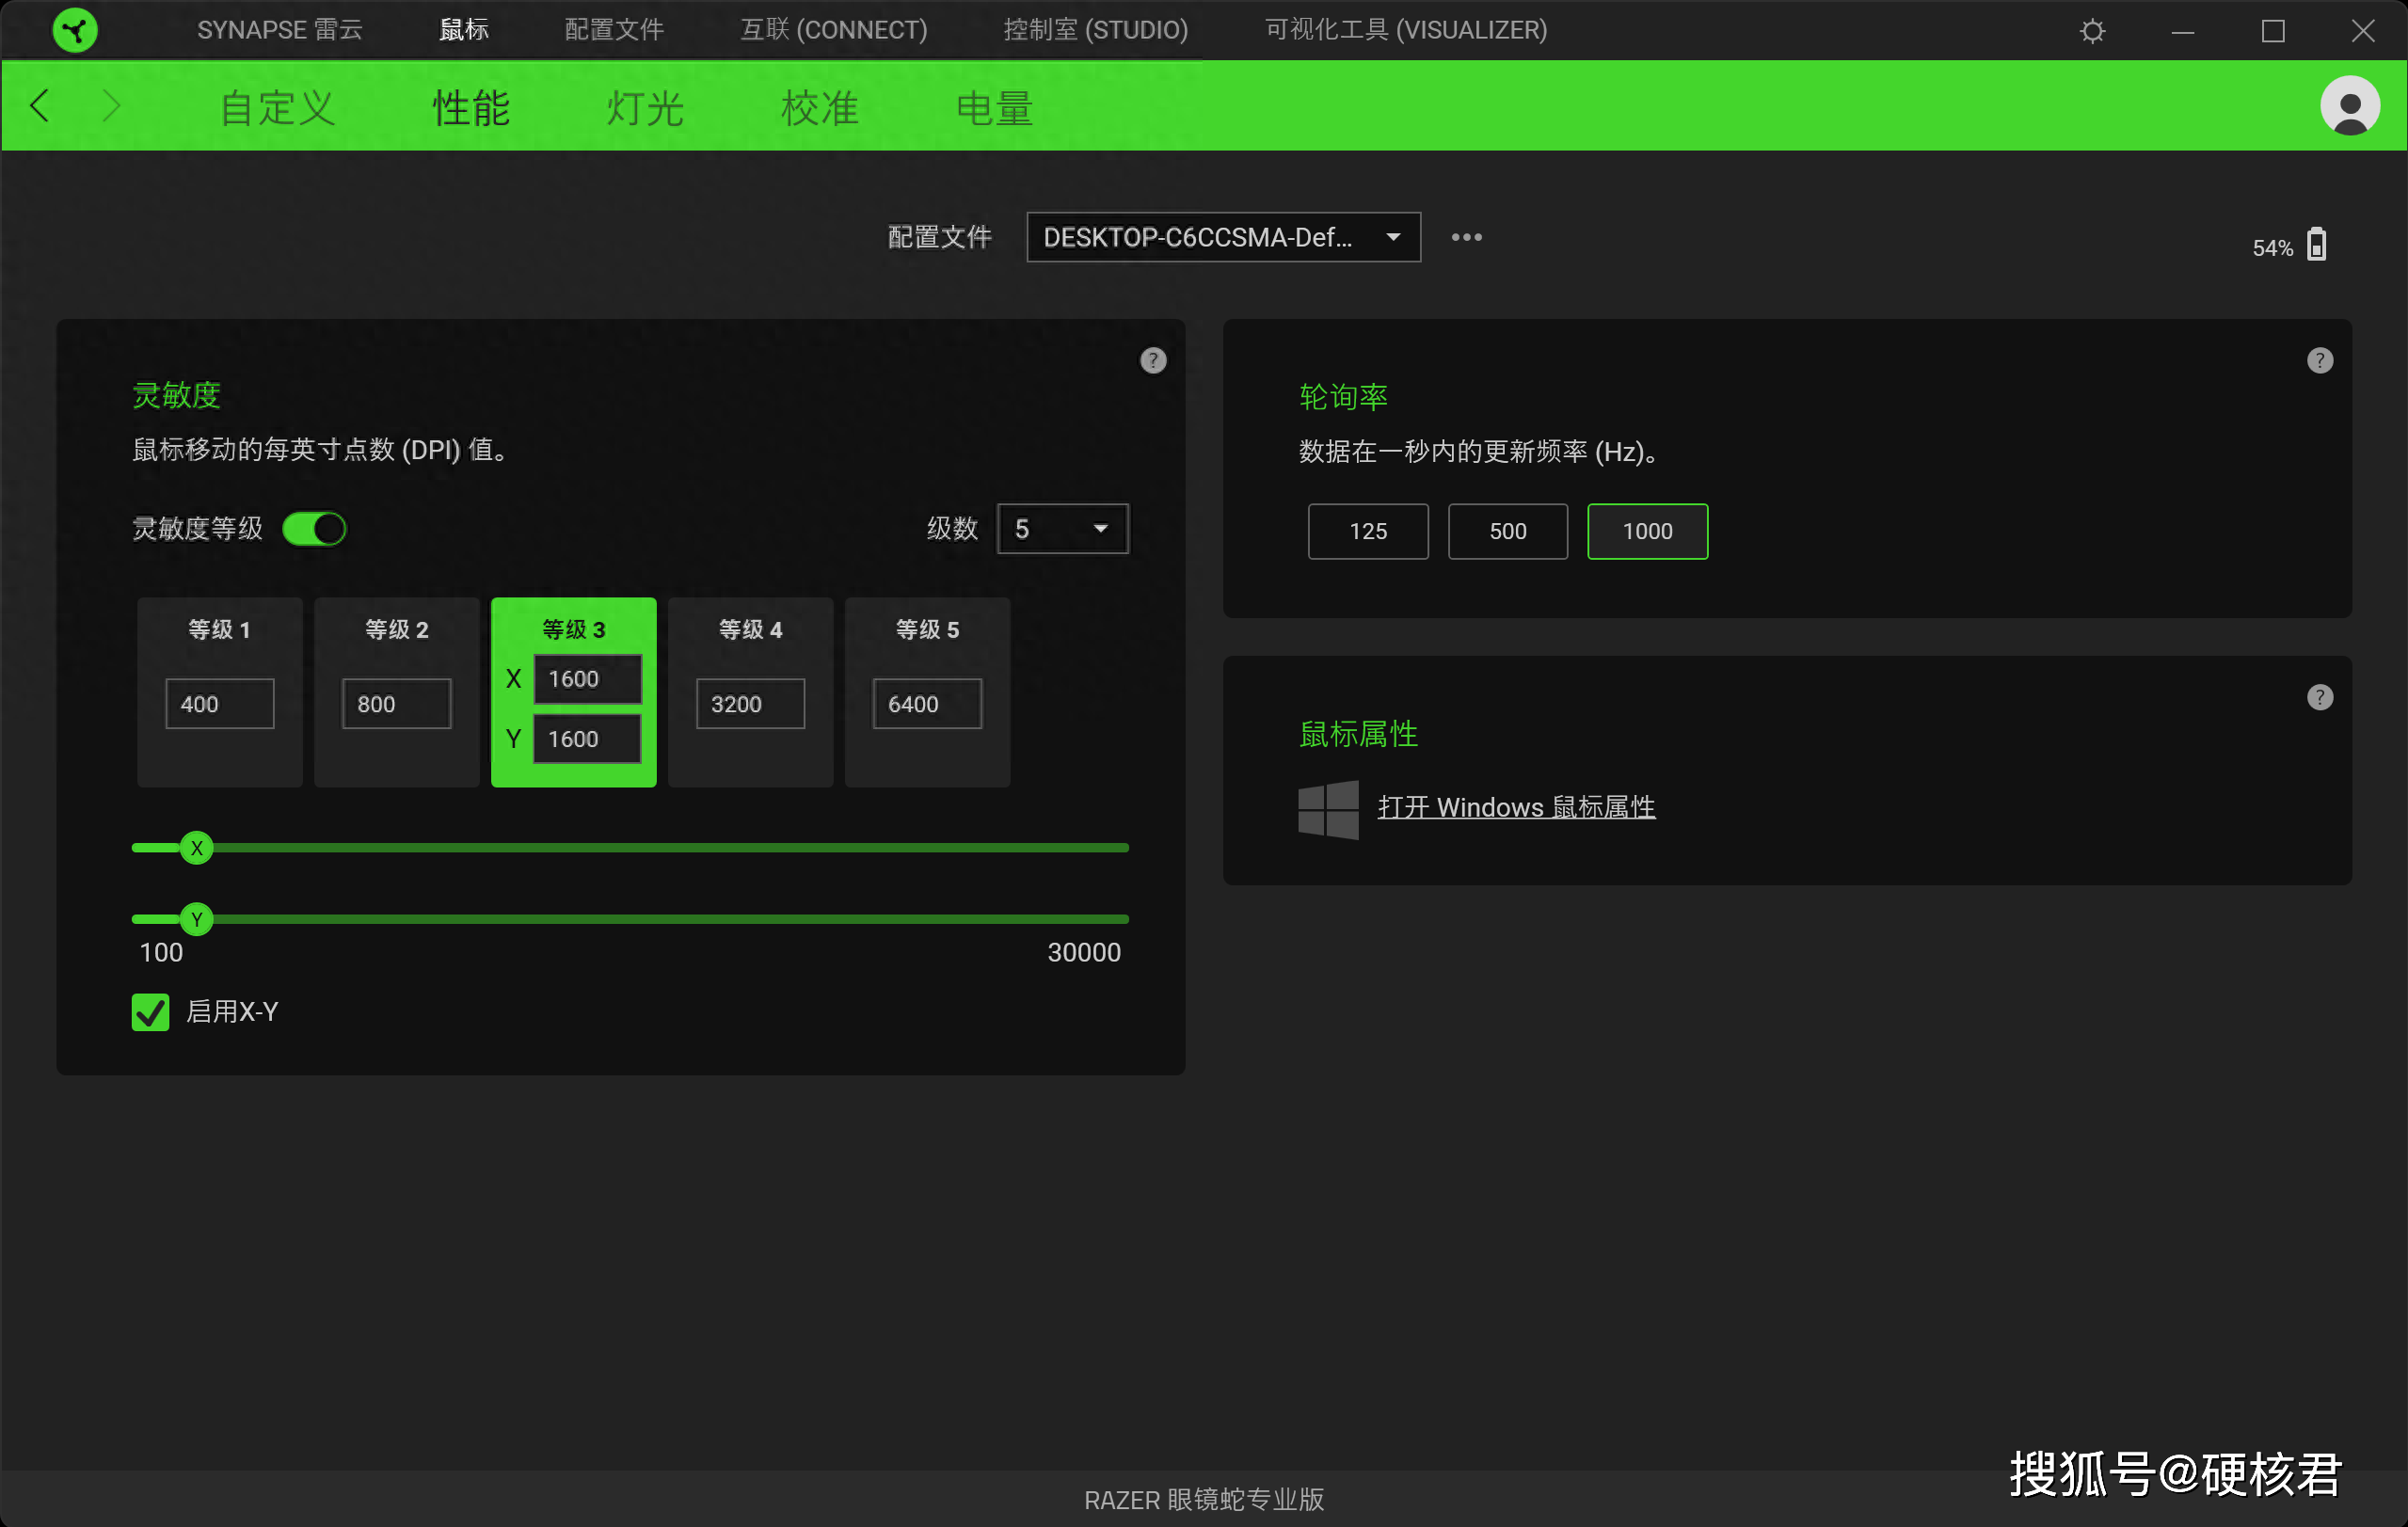Open 控制室 (STUDIO) tab
Viewport: 2408px width, 1527px height.
(1096, 30)
